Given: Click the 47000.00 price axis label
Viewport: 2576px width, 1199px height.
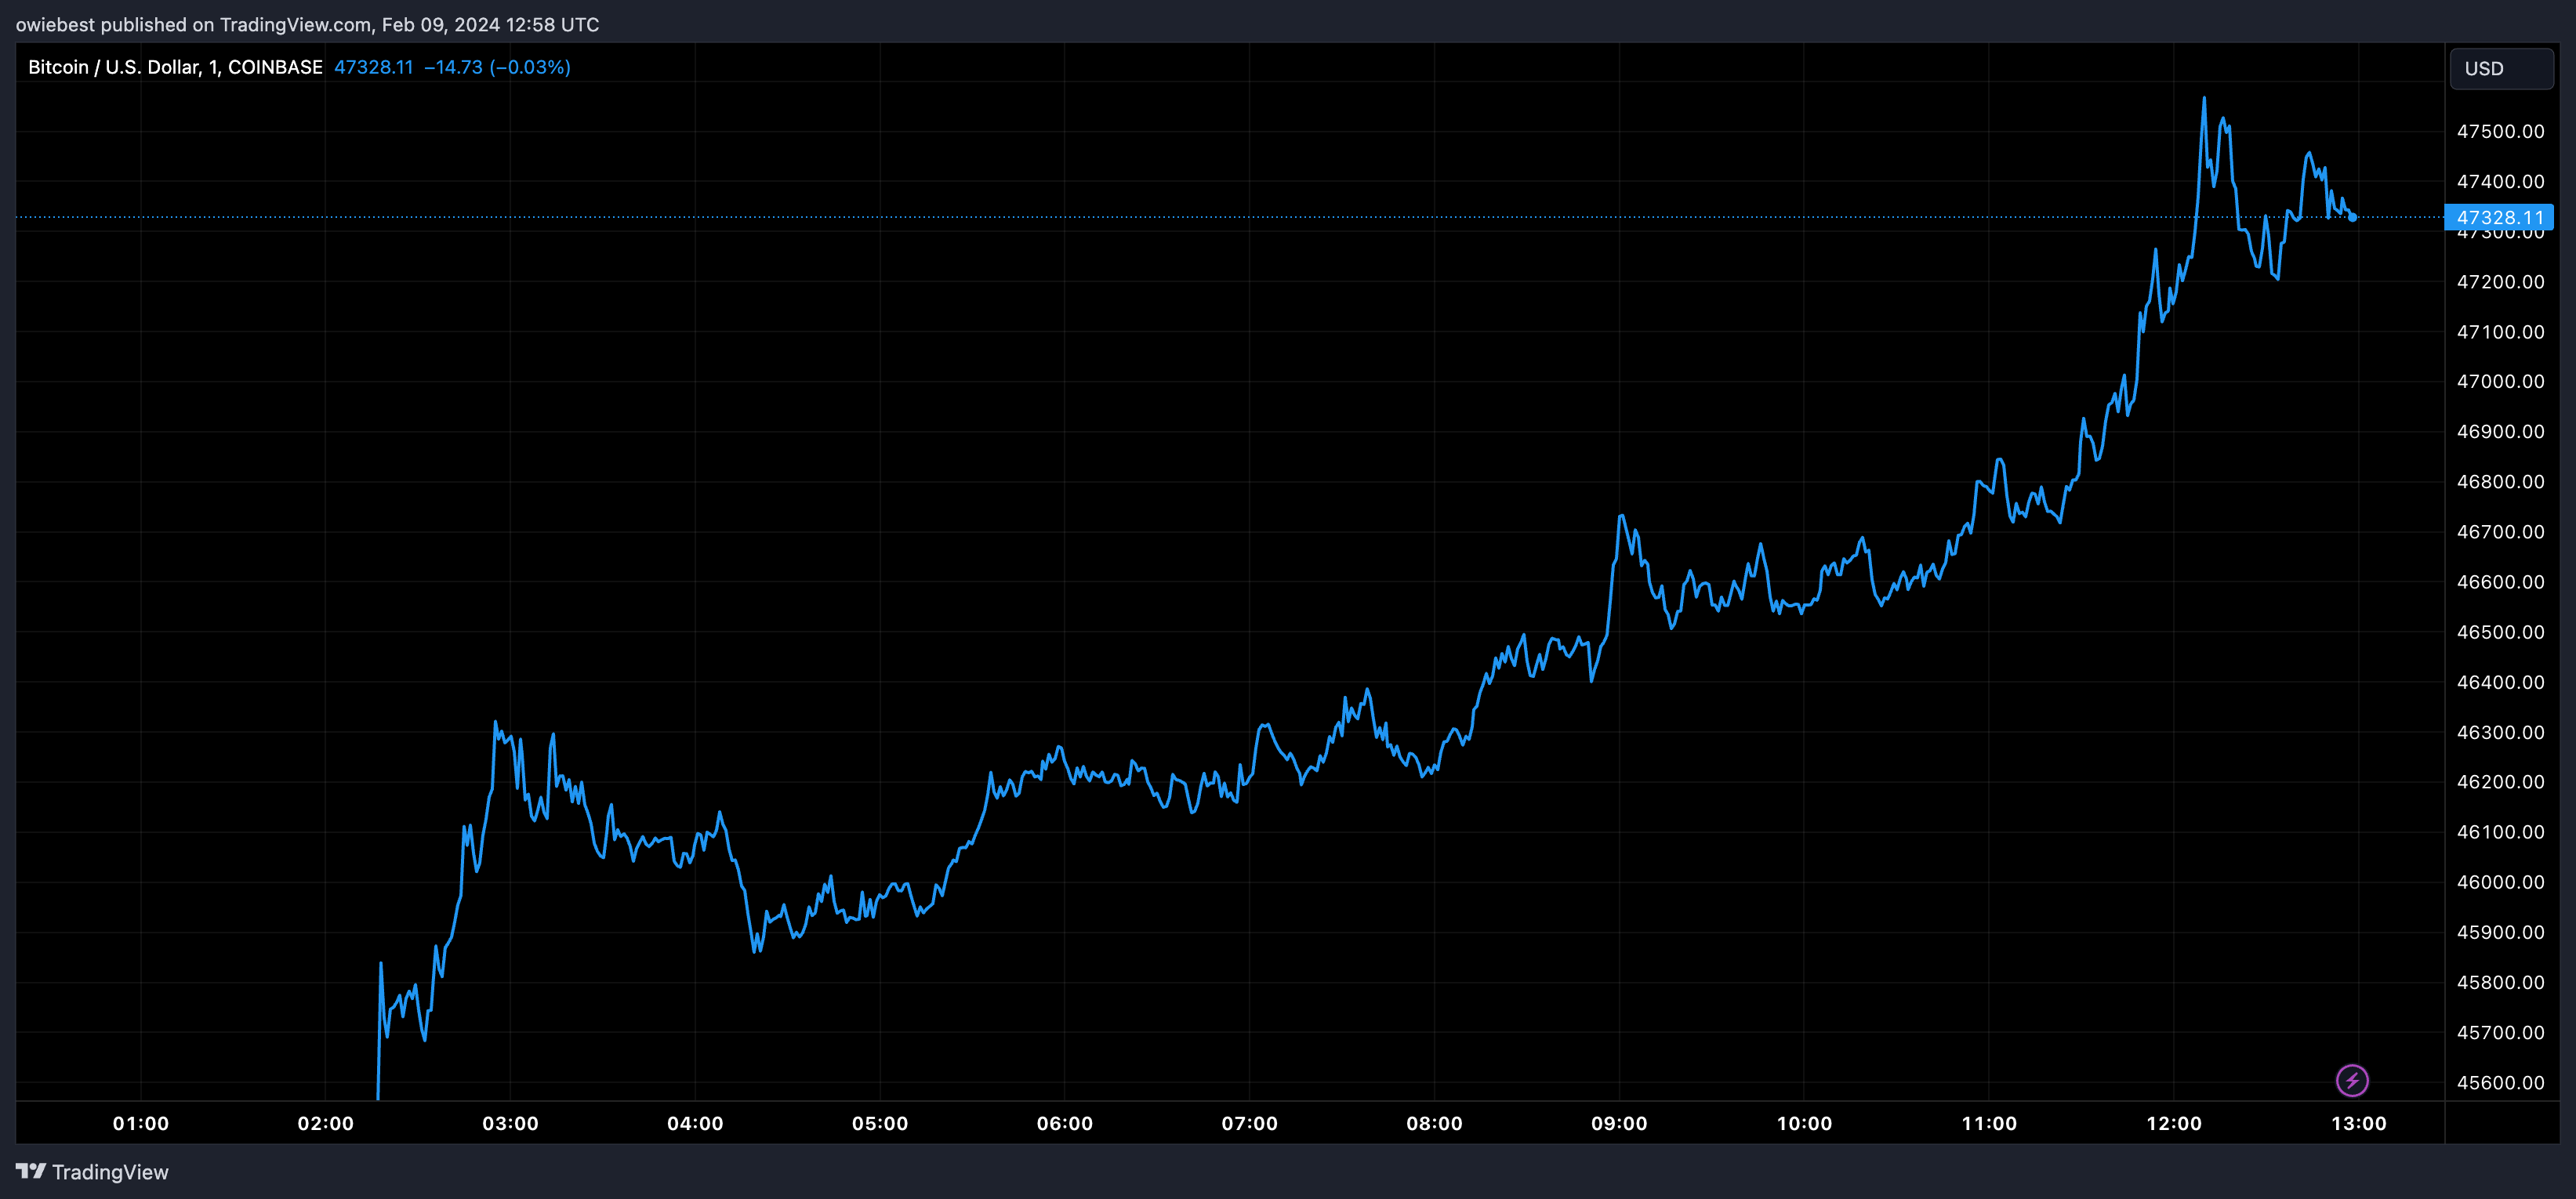Looking at the screenshot, I should coord(2500,381).
